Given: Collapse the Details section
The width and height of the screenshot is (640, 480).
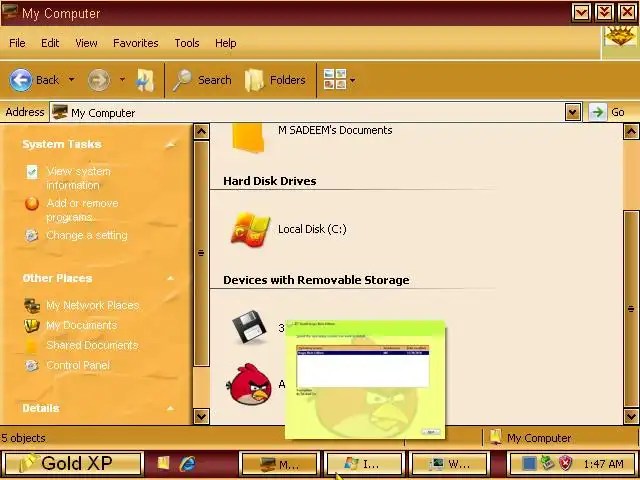Looking at the screenshot, I should [171, 408].
